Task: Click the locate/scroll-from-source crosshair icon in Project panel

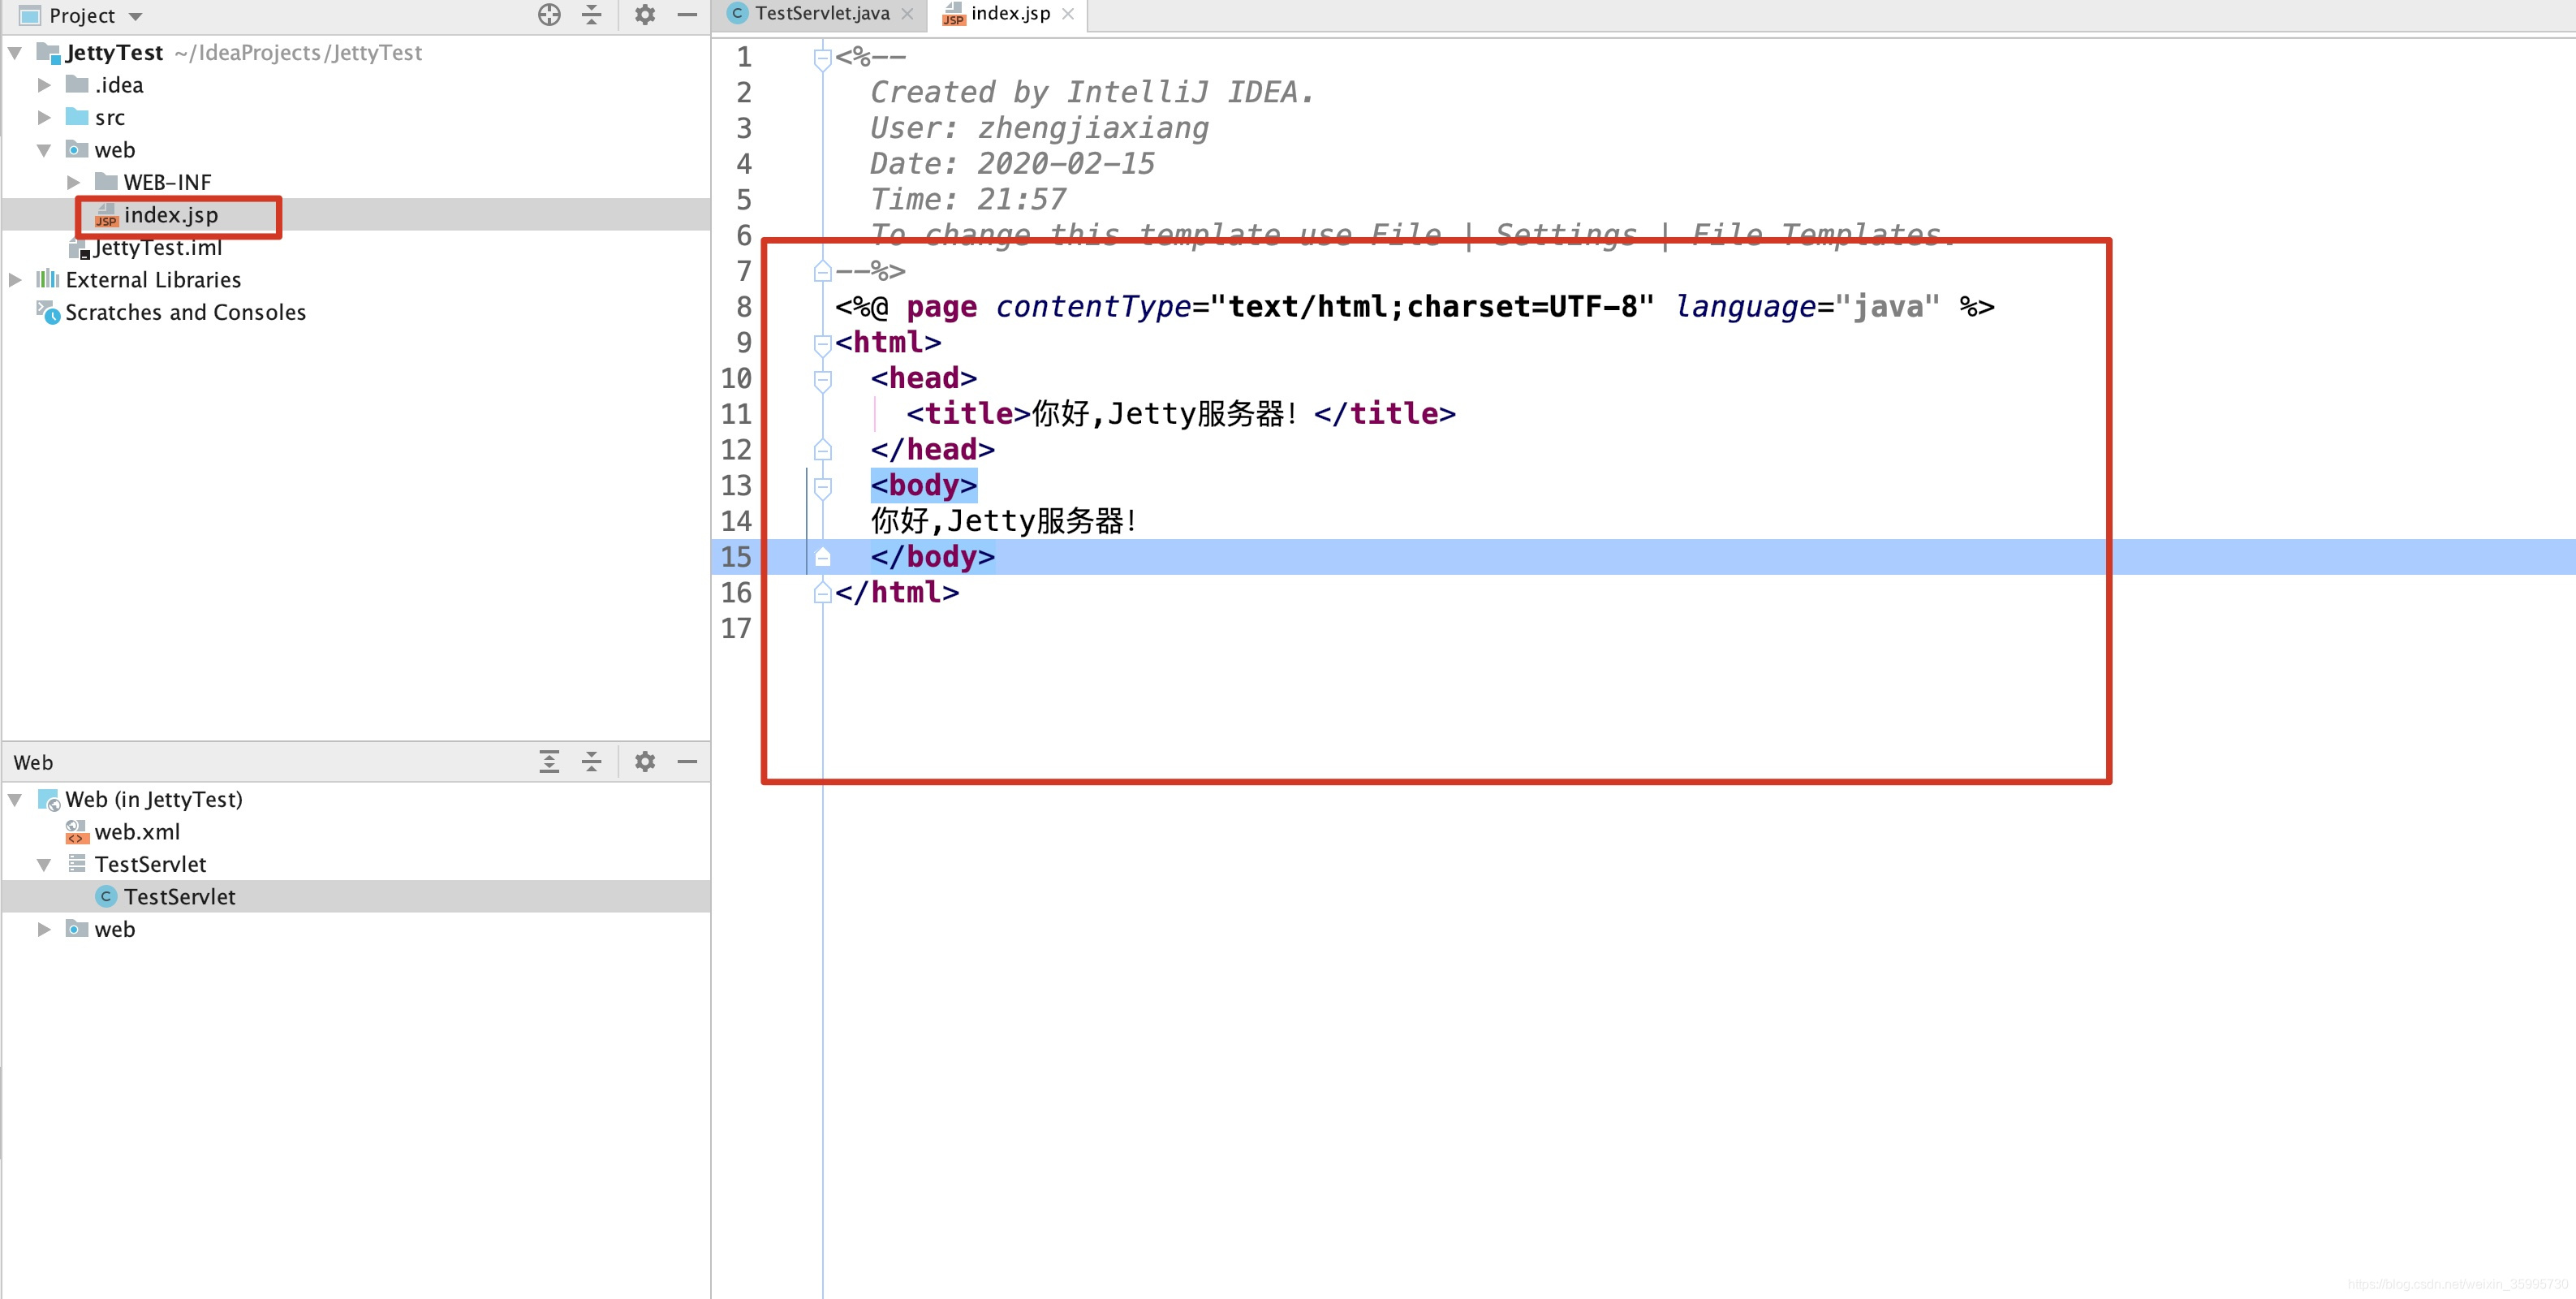Action: (549, 15)
